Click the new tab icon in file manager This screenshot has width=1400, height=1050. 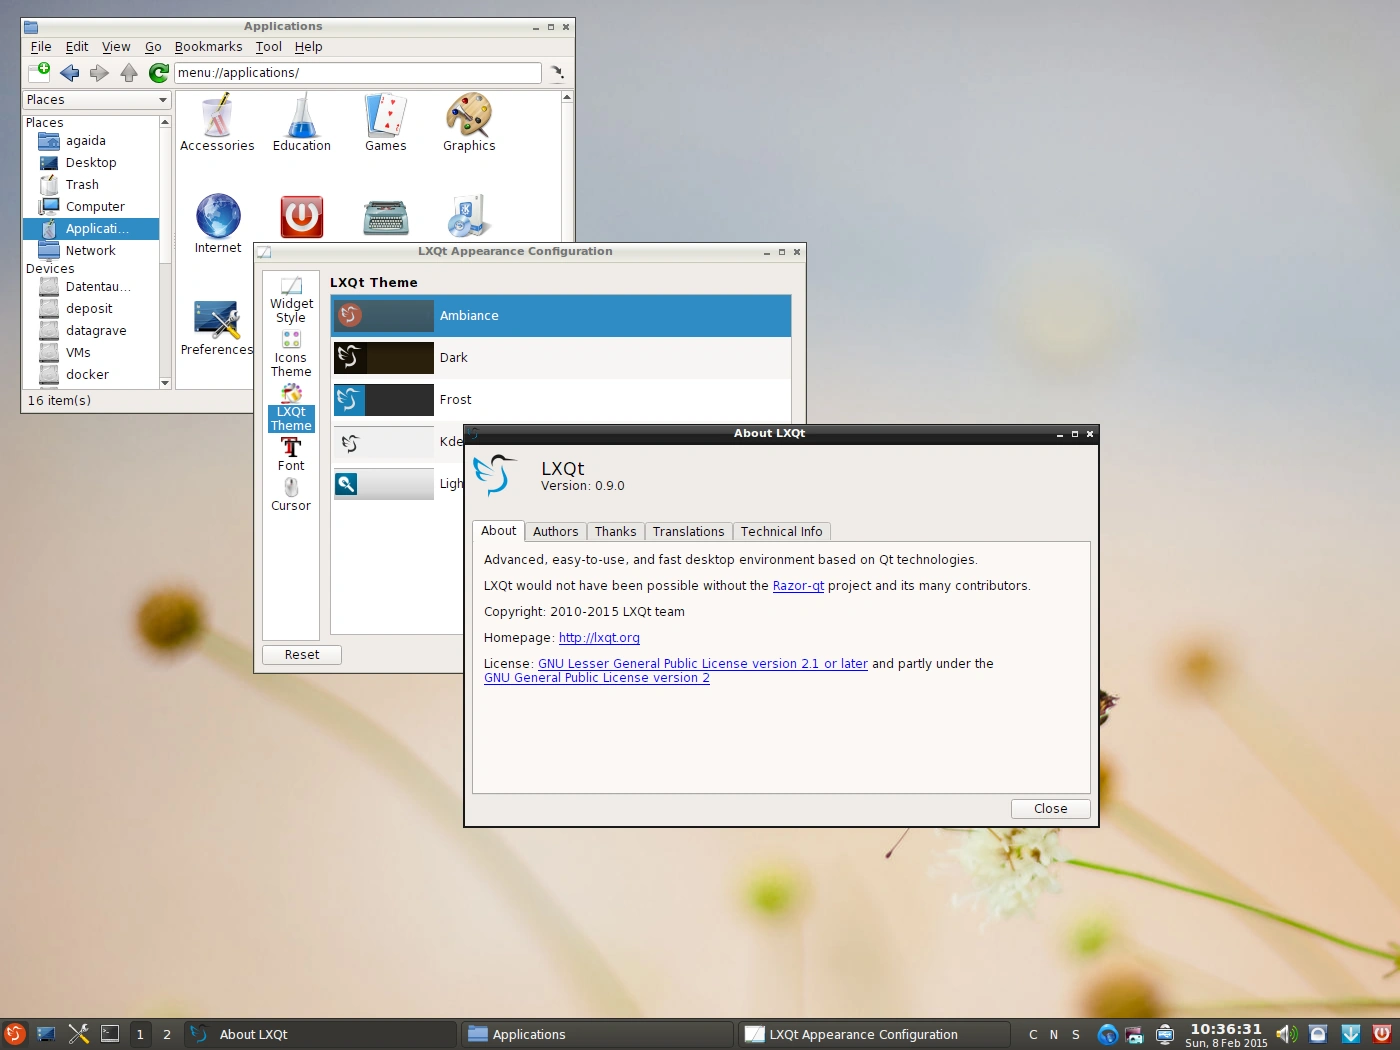pos(39,72)
